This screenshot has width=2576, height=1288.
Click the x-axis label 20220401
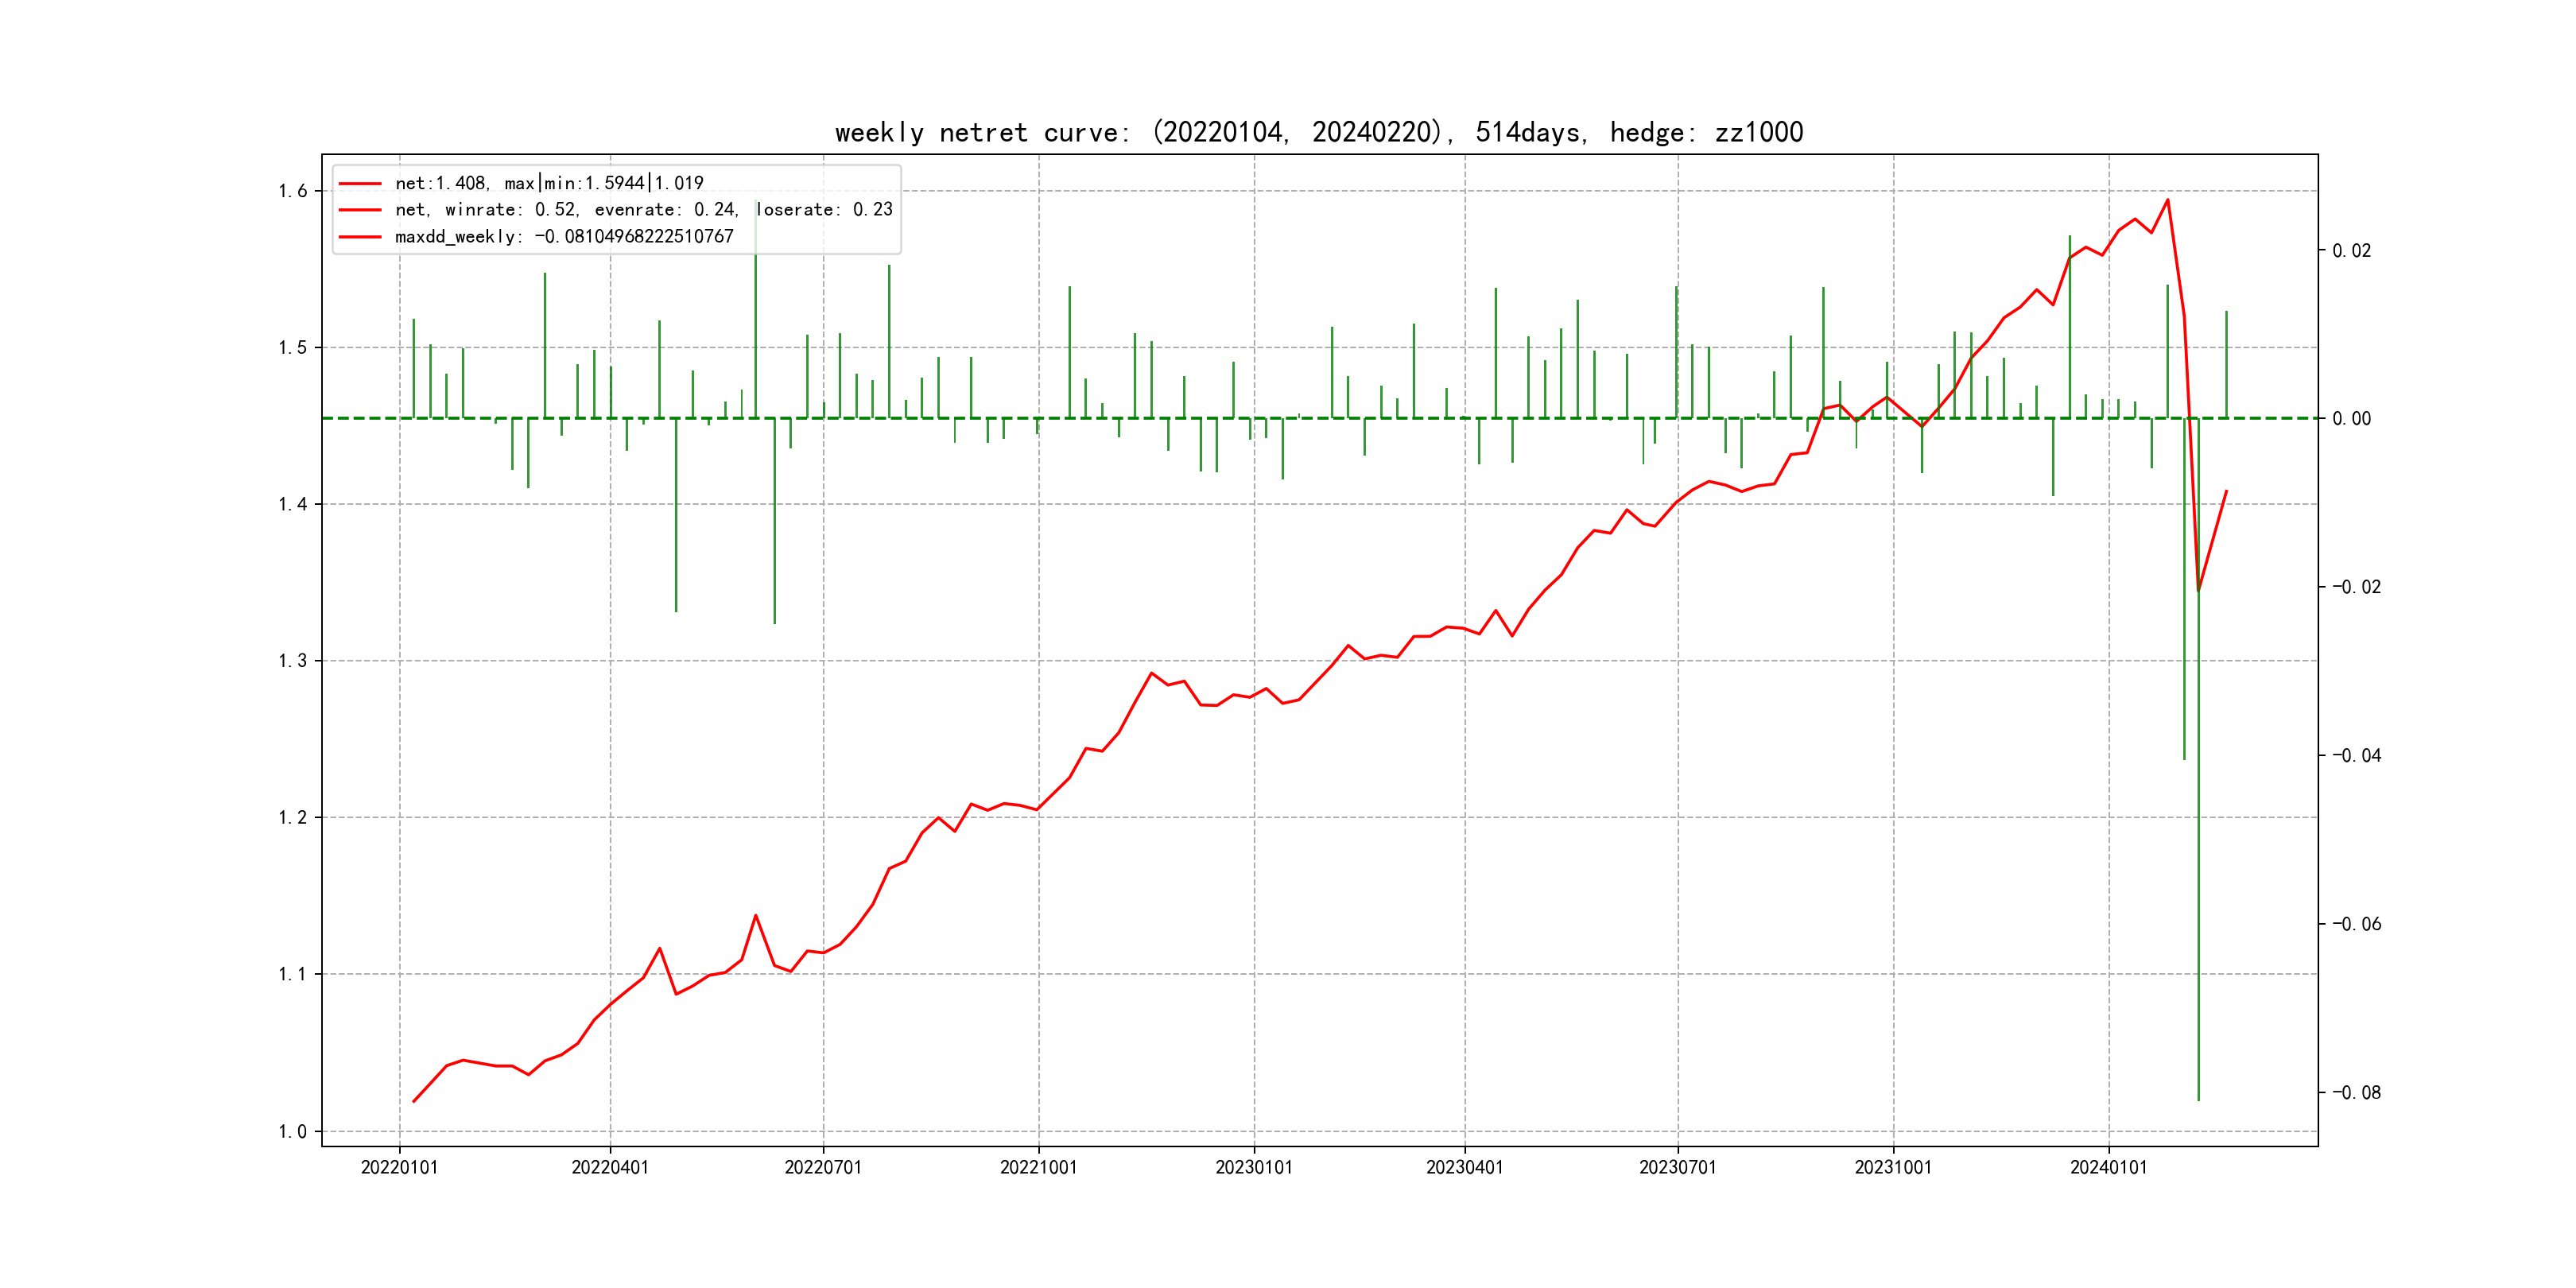click(610, 1167)
